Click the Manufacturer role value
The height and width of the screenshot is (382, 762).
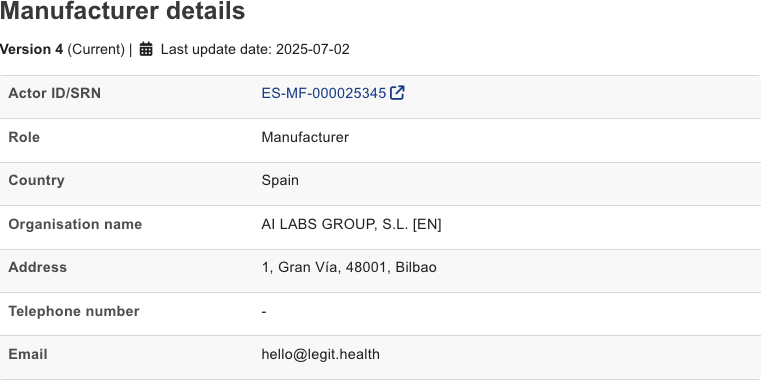tap(305, 137)
